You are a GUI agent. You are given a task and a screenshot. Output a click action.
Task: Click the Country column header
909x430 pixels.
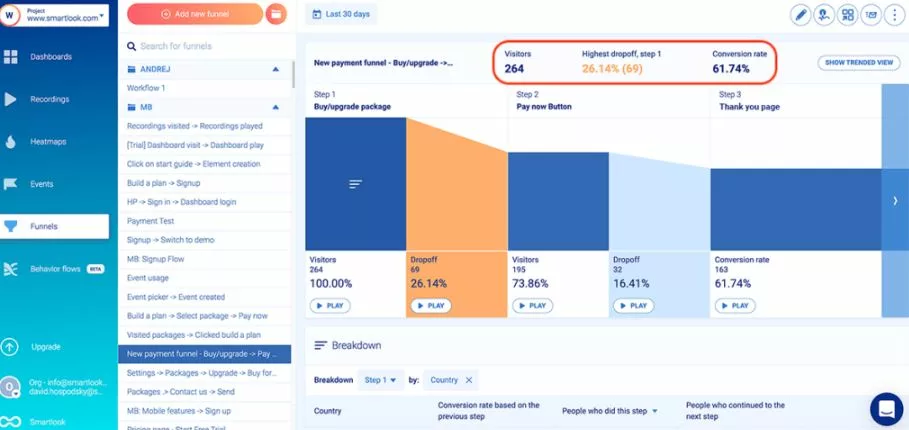pos(328,411)
